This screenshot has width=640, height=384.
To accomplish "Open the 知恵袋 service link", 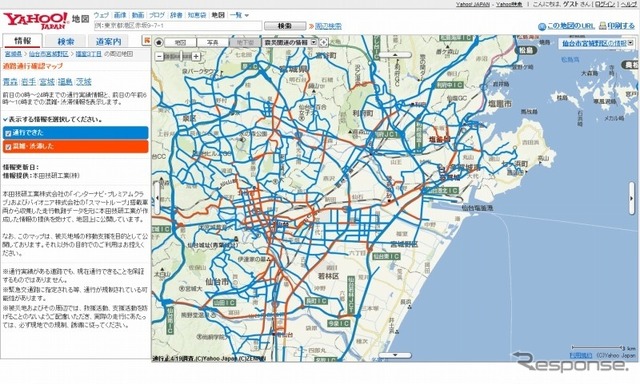I will pyautogui.click(x=197, y=15).
